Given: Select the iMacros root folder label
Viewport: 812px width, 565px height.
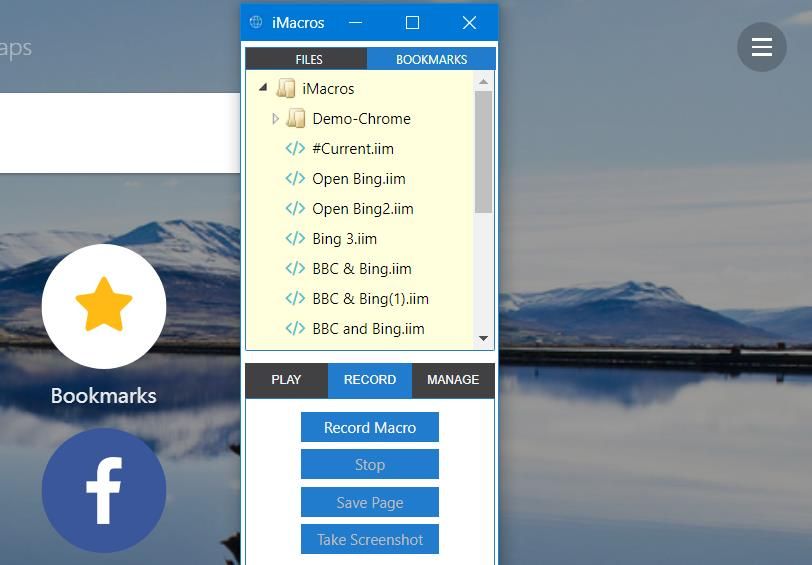Looking at the screenshot, I should 328,89.
